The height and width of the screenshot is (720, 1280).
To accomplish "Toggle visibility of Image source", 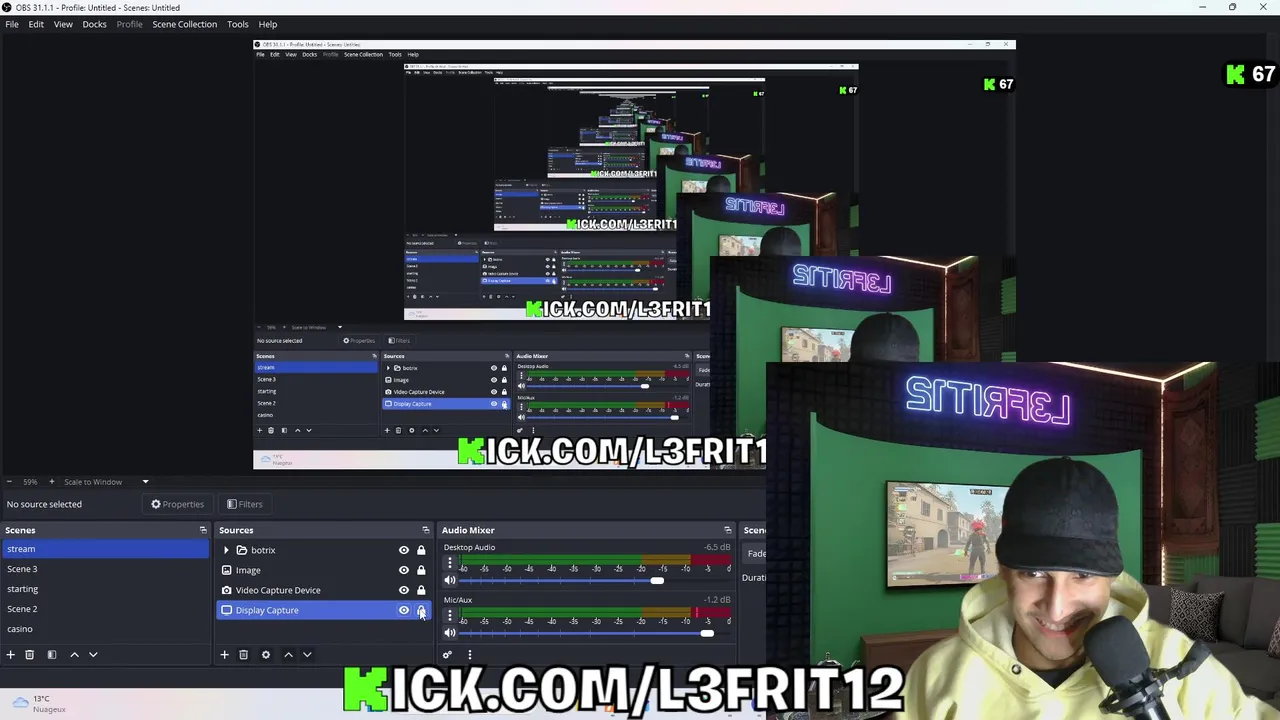I will [404, 570].
